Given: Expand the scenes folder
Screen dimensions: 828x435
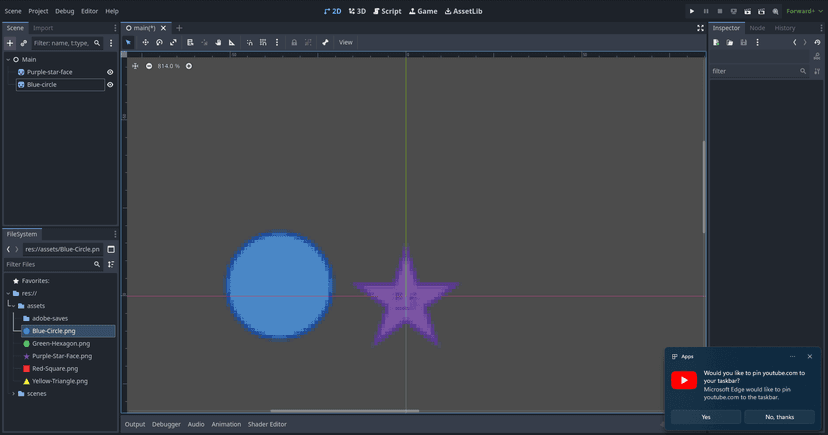Looking at the screenshot, I should (13, 394).
